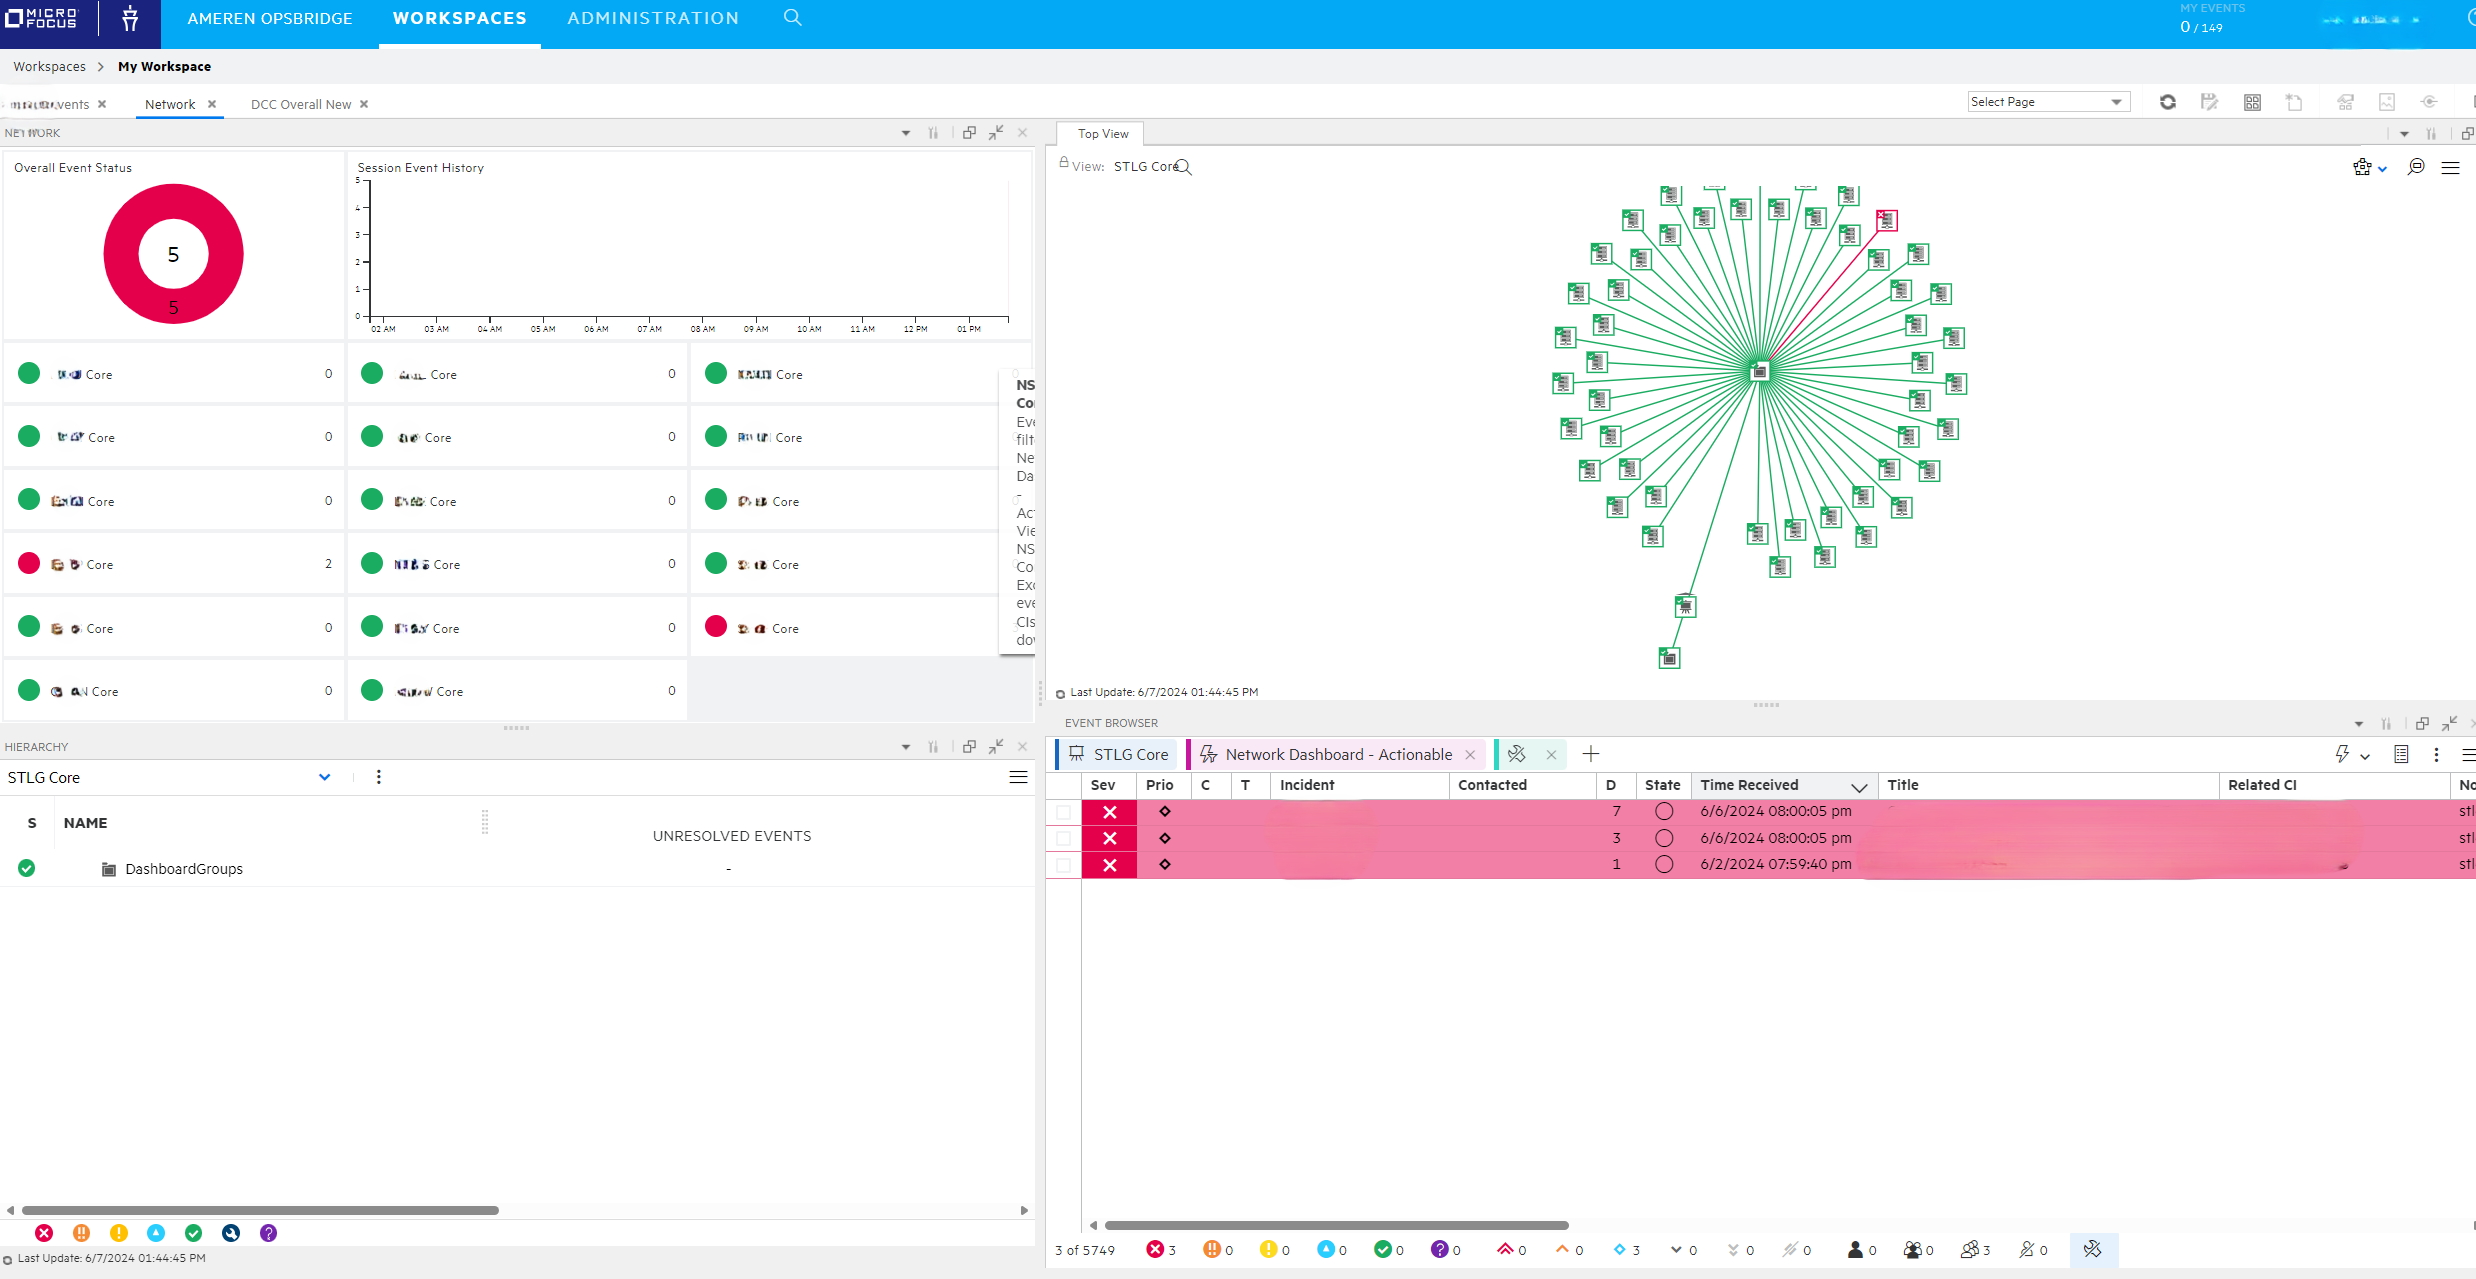Click the red Overall Event Status donut chart

(x=173, y=254)
